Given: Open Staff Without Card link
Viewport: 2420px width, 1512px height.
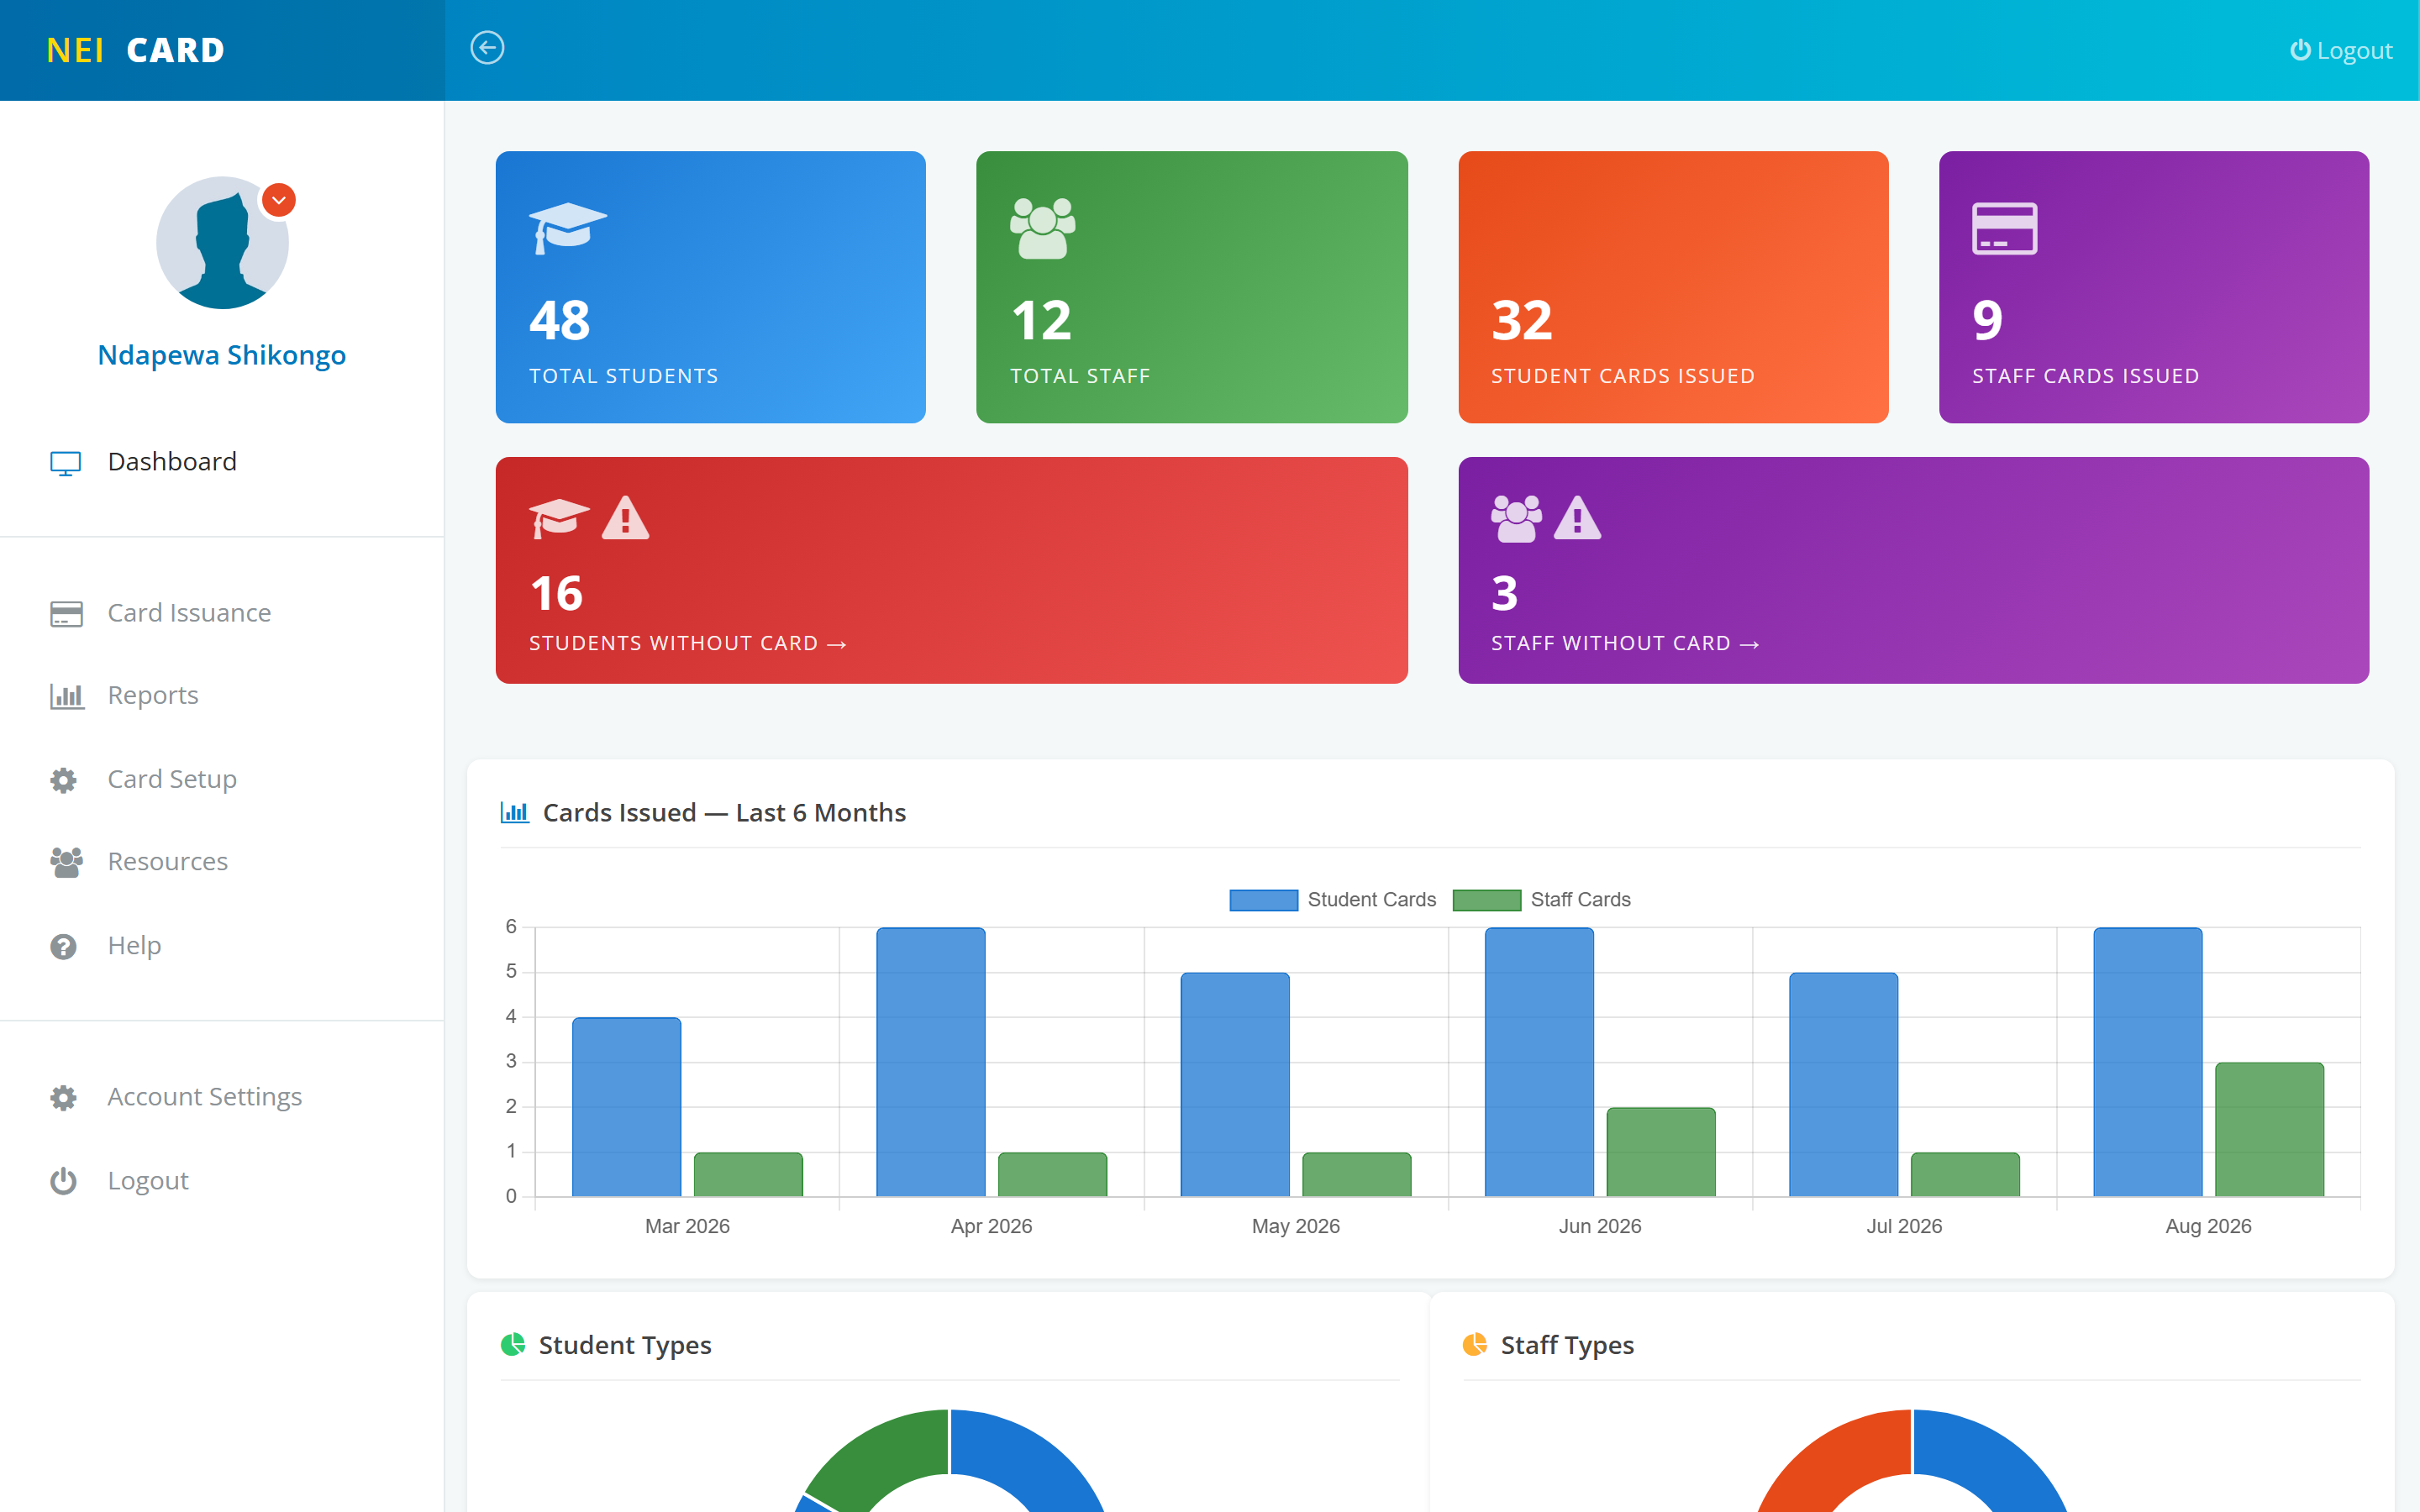Looking at the screenshot, I should coord(1625,644).
